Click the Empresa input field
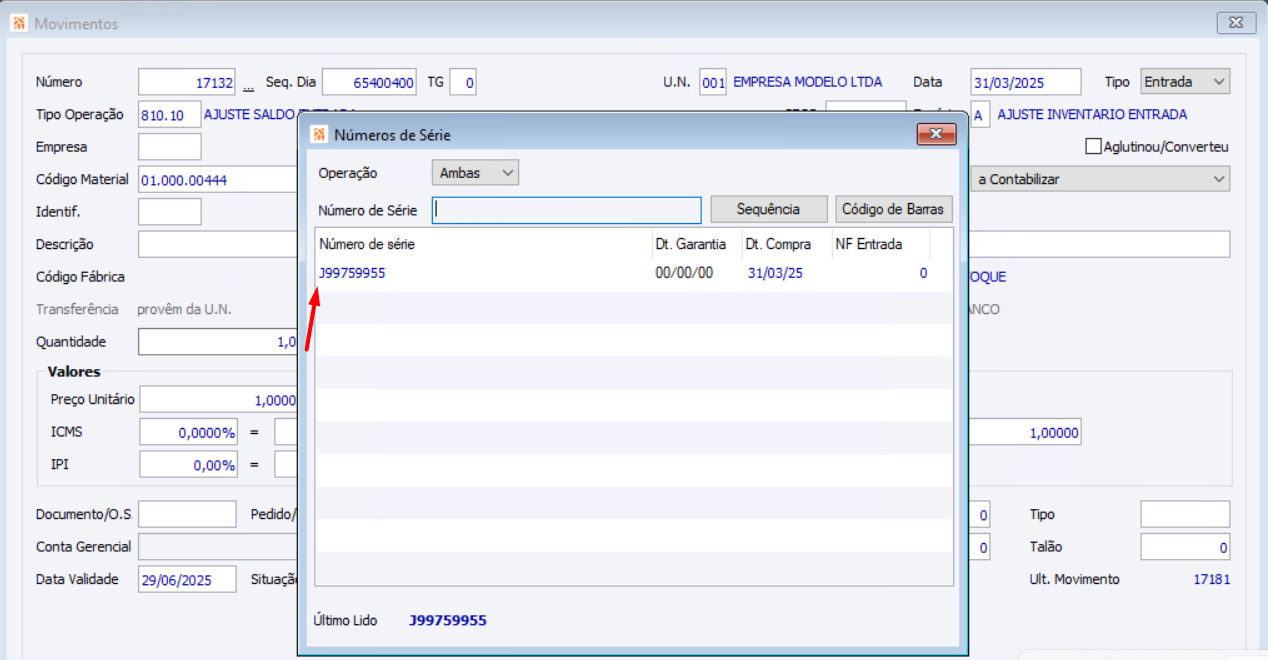1268x660 pixels. click(x=169, y=147)
